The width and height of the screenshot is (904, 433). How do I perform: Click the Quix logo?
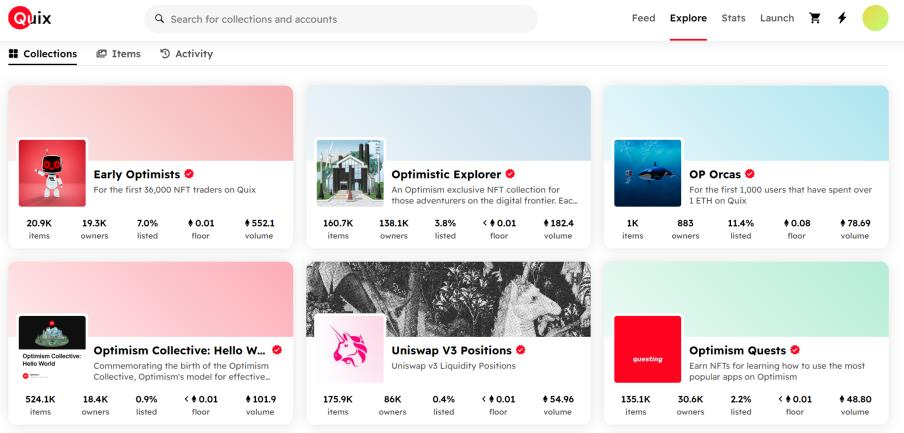coord(29,18)
